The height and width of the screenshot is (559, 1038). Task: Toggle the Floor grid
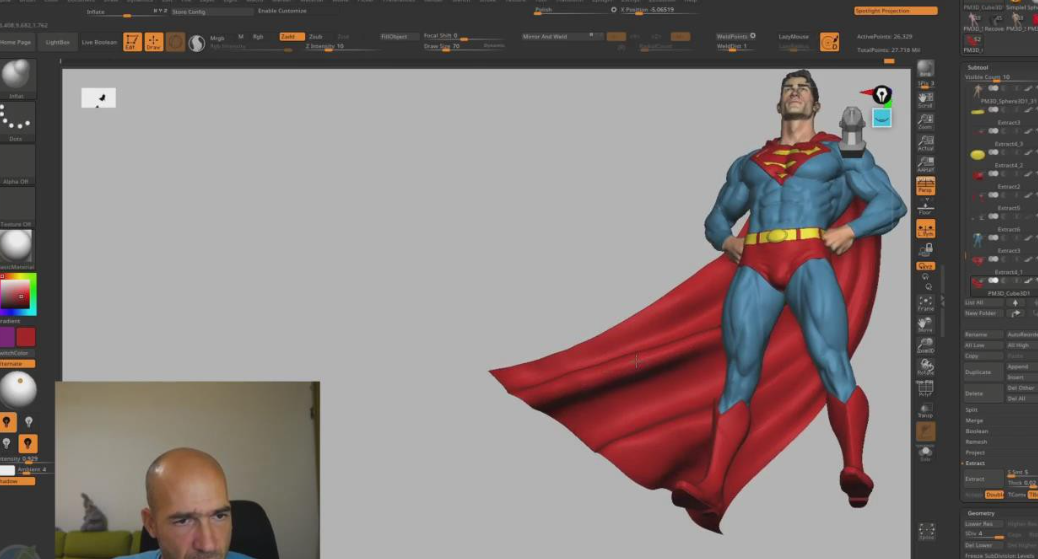[925, 208]
